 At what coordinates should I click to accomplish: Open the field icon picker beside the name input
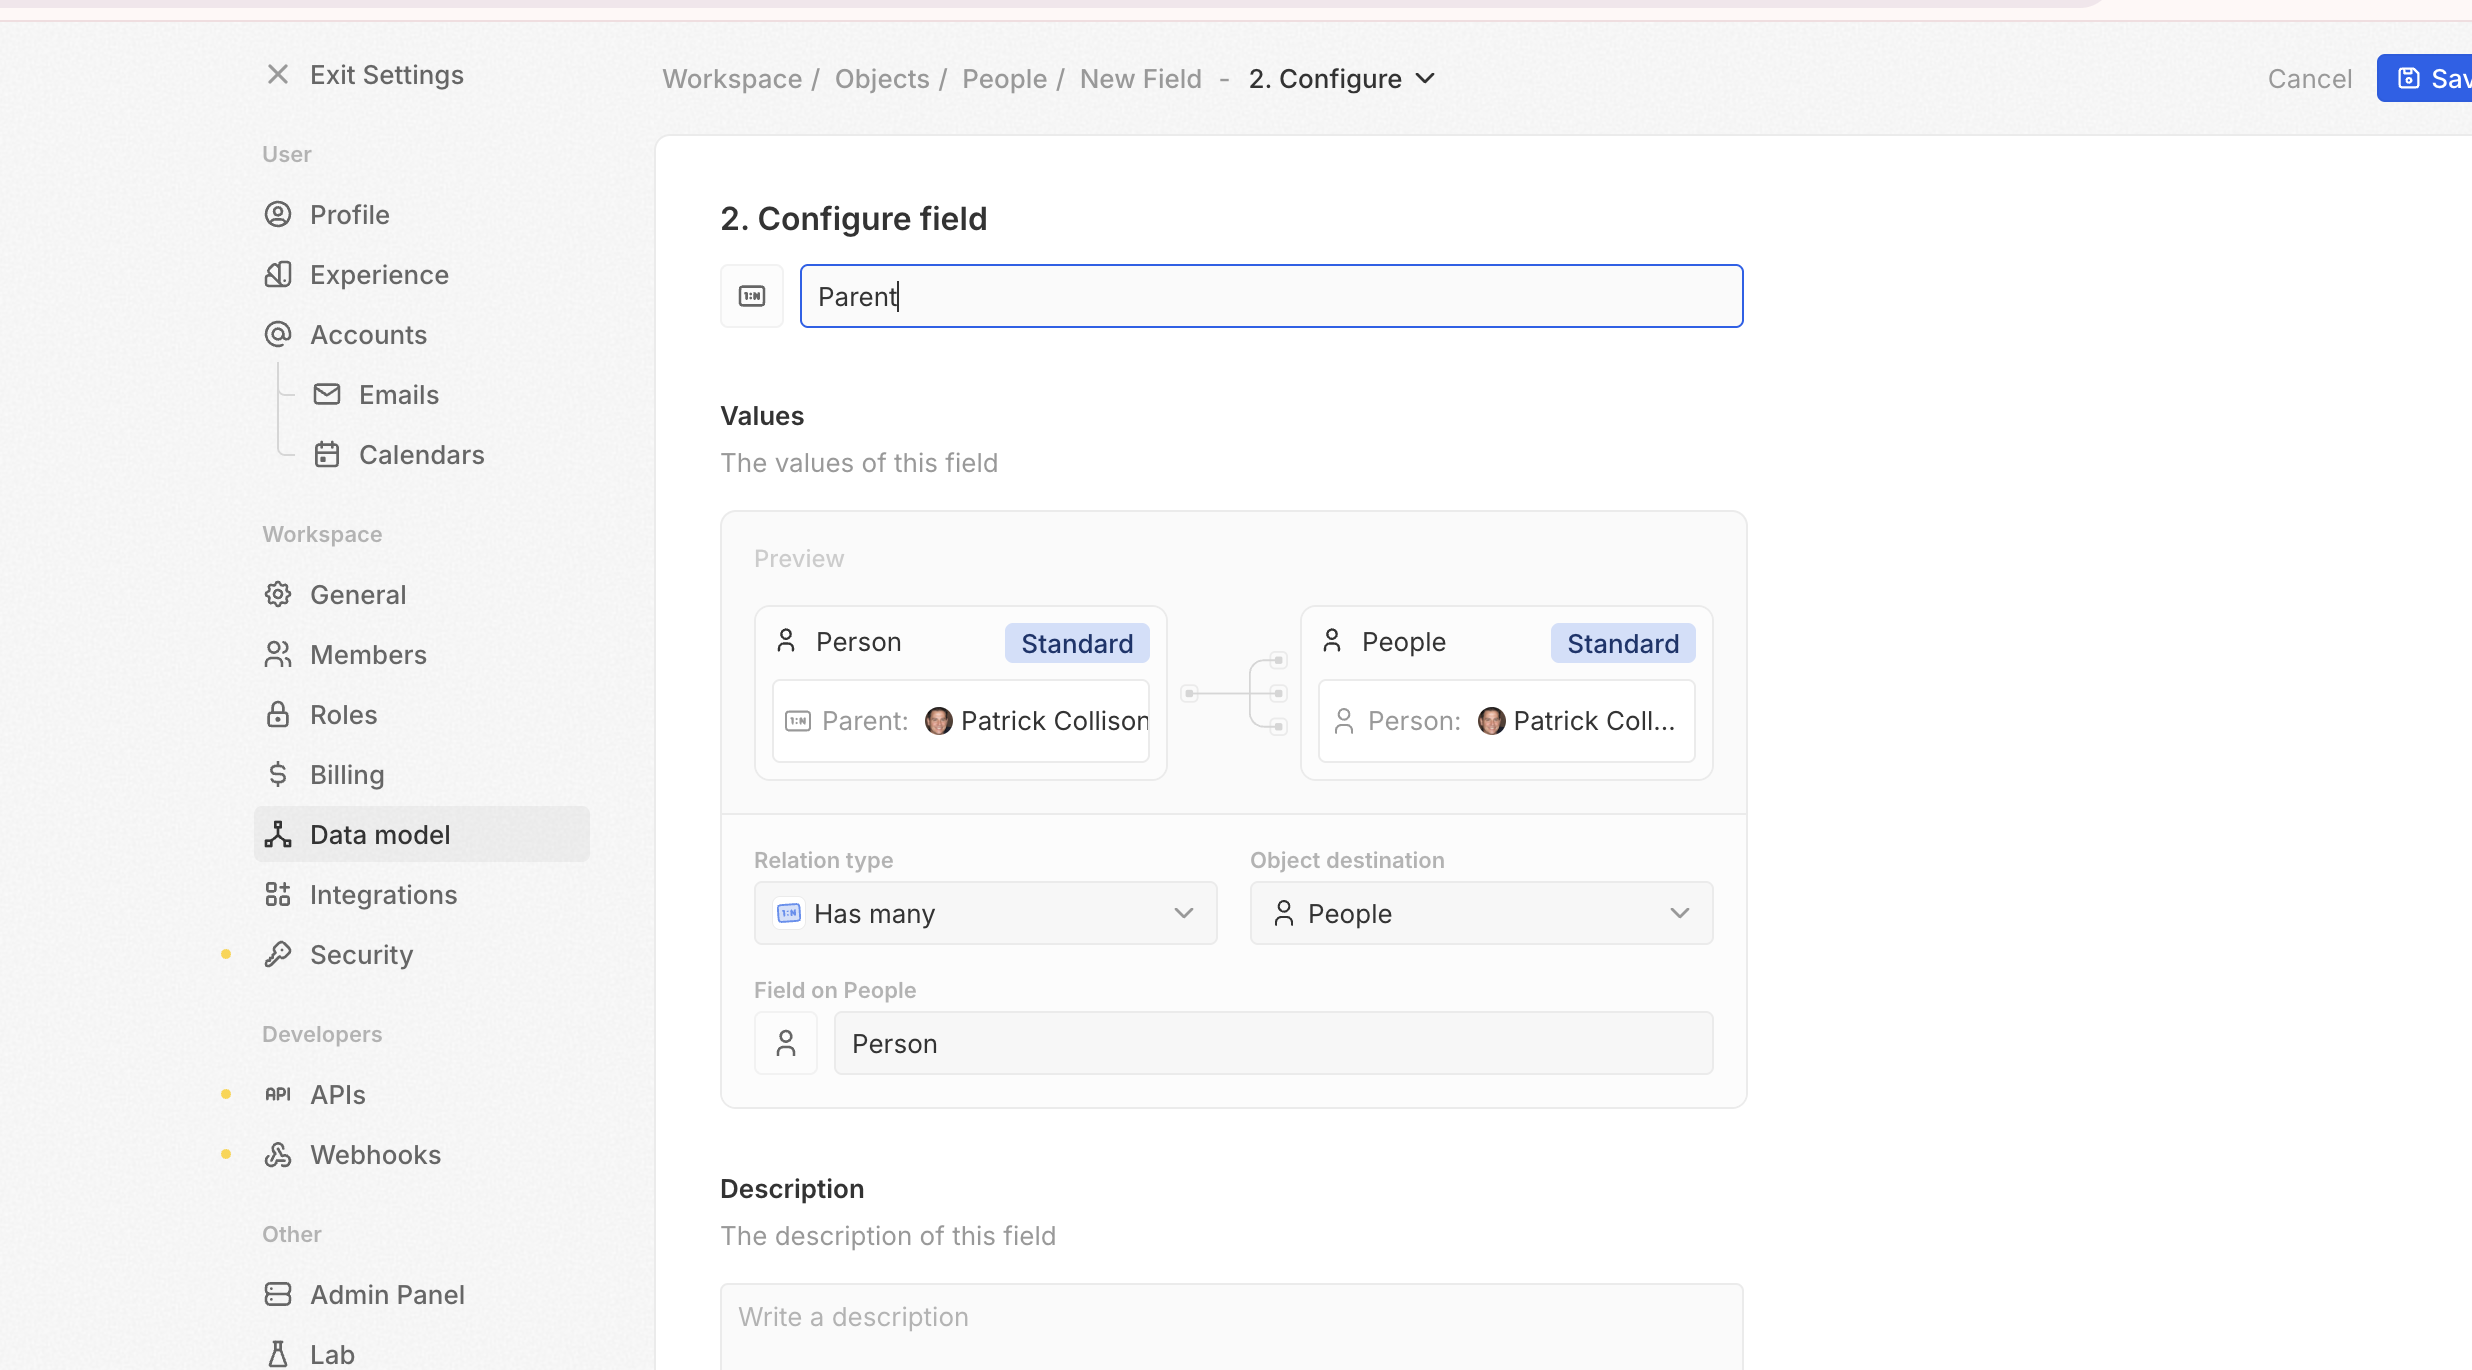[x=752, y=296]
